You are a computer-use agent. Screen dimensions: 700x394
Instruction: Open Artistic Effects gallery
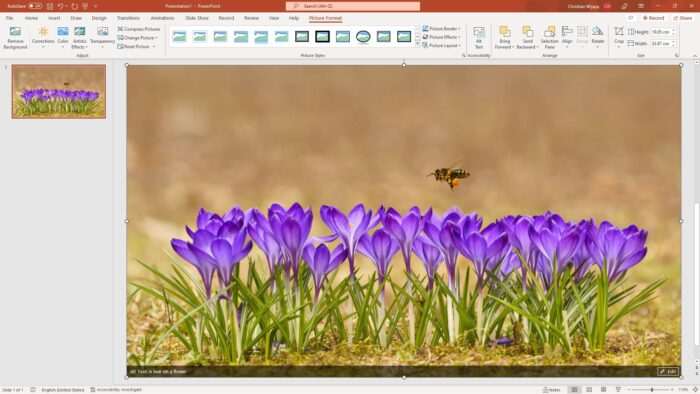[79, 37]
